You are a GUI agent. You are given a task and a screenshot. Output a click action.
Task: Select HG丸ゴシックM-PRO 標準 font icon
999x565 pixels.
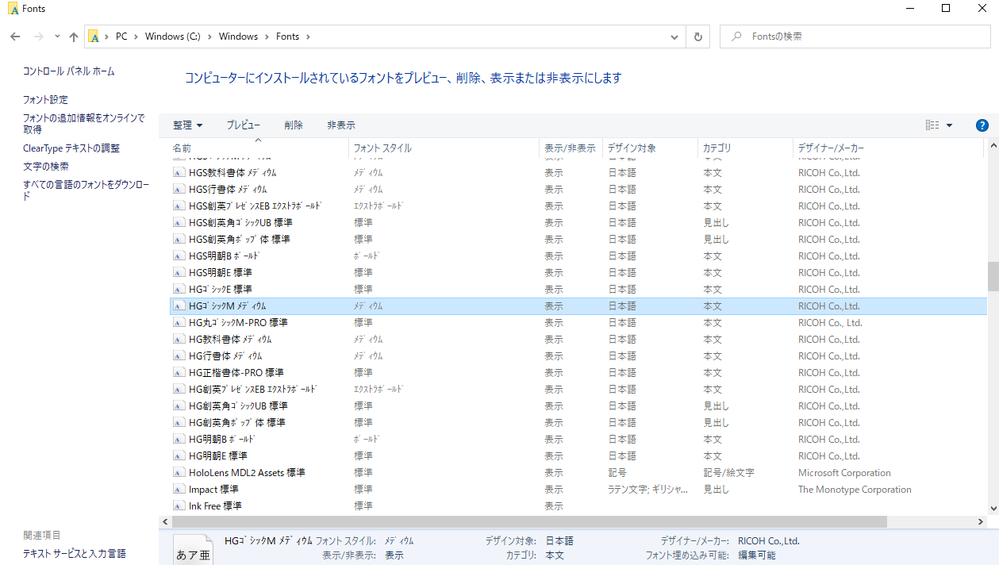pos(179,323)
